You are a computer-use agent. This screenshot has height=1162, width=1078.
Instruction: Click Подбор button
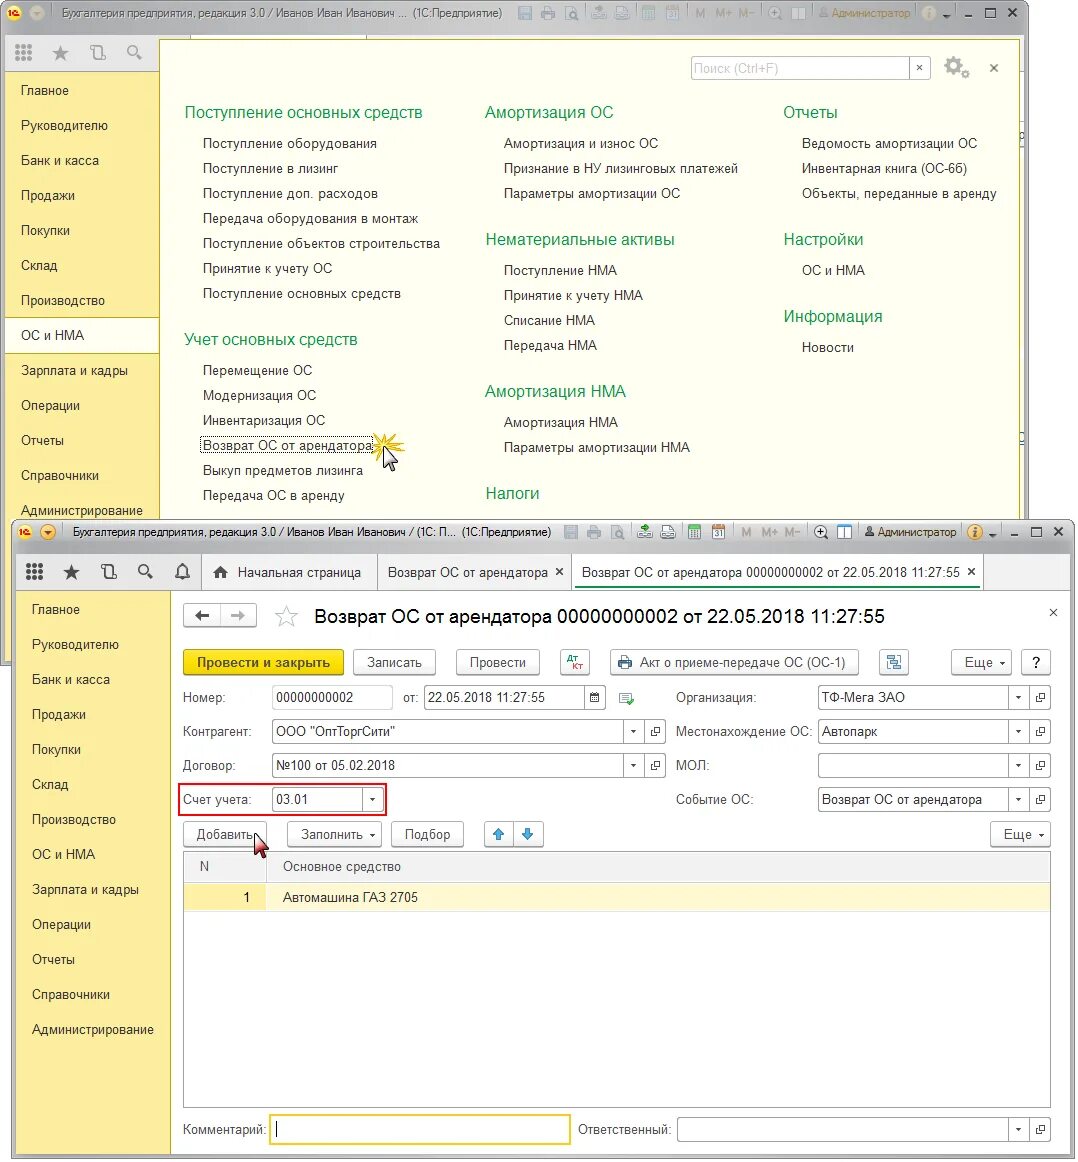(427, 834)
